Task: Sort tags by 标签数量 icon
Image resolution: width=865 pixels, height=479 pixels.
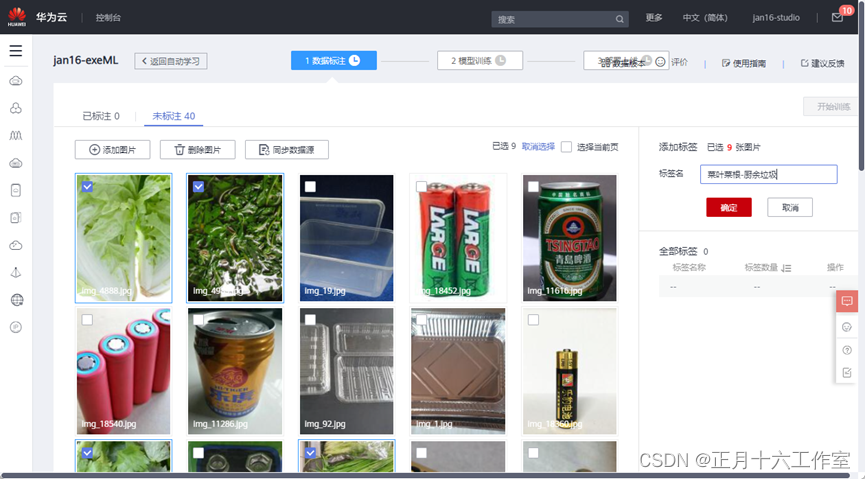Action: [x=787, y=268]
